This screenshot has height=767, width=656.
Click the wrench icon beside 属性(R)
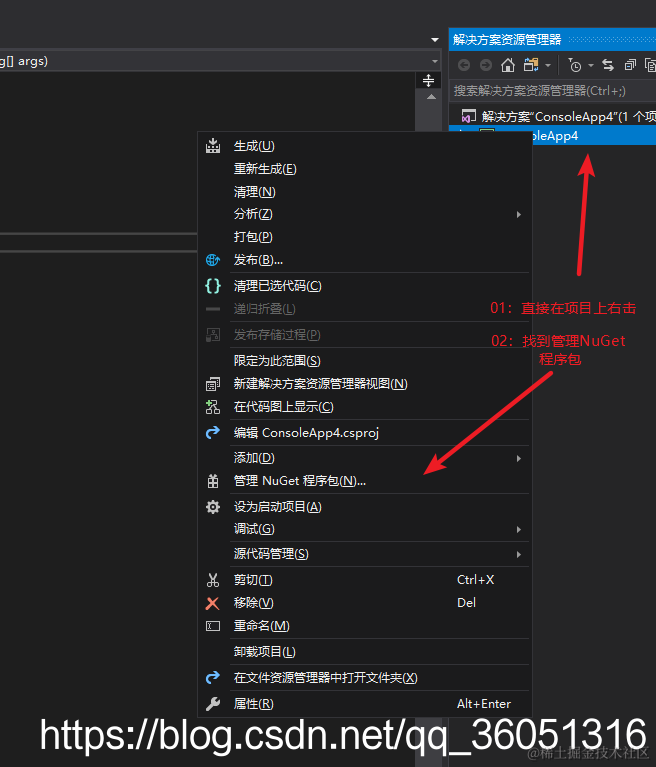point(213,704)
